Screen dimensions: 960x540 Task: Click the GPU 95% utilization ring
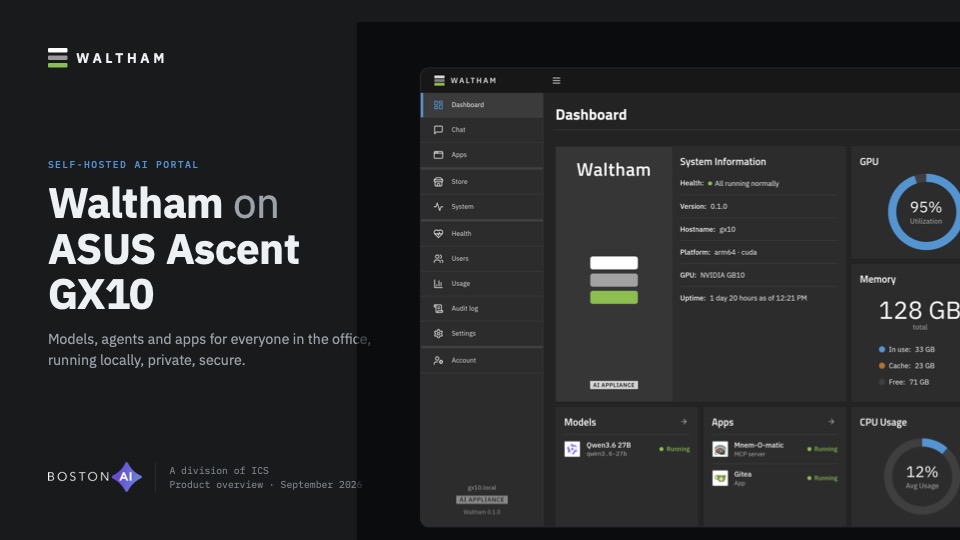(925, 212)
